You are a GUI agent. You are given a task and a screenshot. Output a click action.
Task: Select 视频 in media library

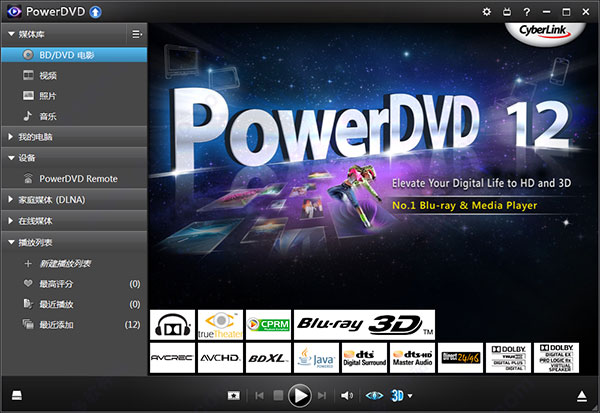click(48, 75)
